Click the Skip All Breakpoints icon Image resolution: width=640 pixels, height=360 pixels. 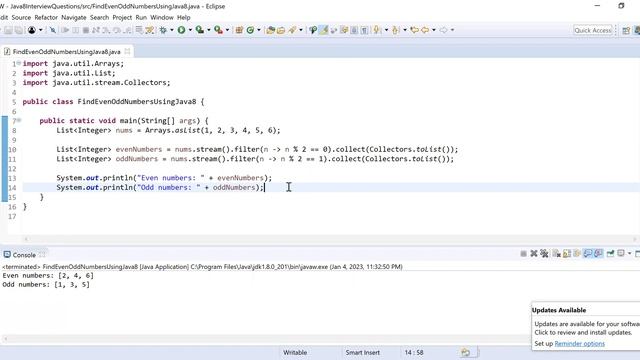[x=53, y=30]
